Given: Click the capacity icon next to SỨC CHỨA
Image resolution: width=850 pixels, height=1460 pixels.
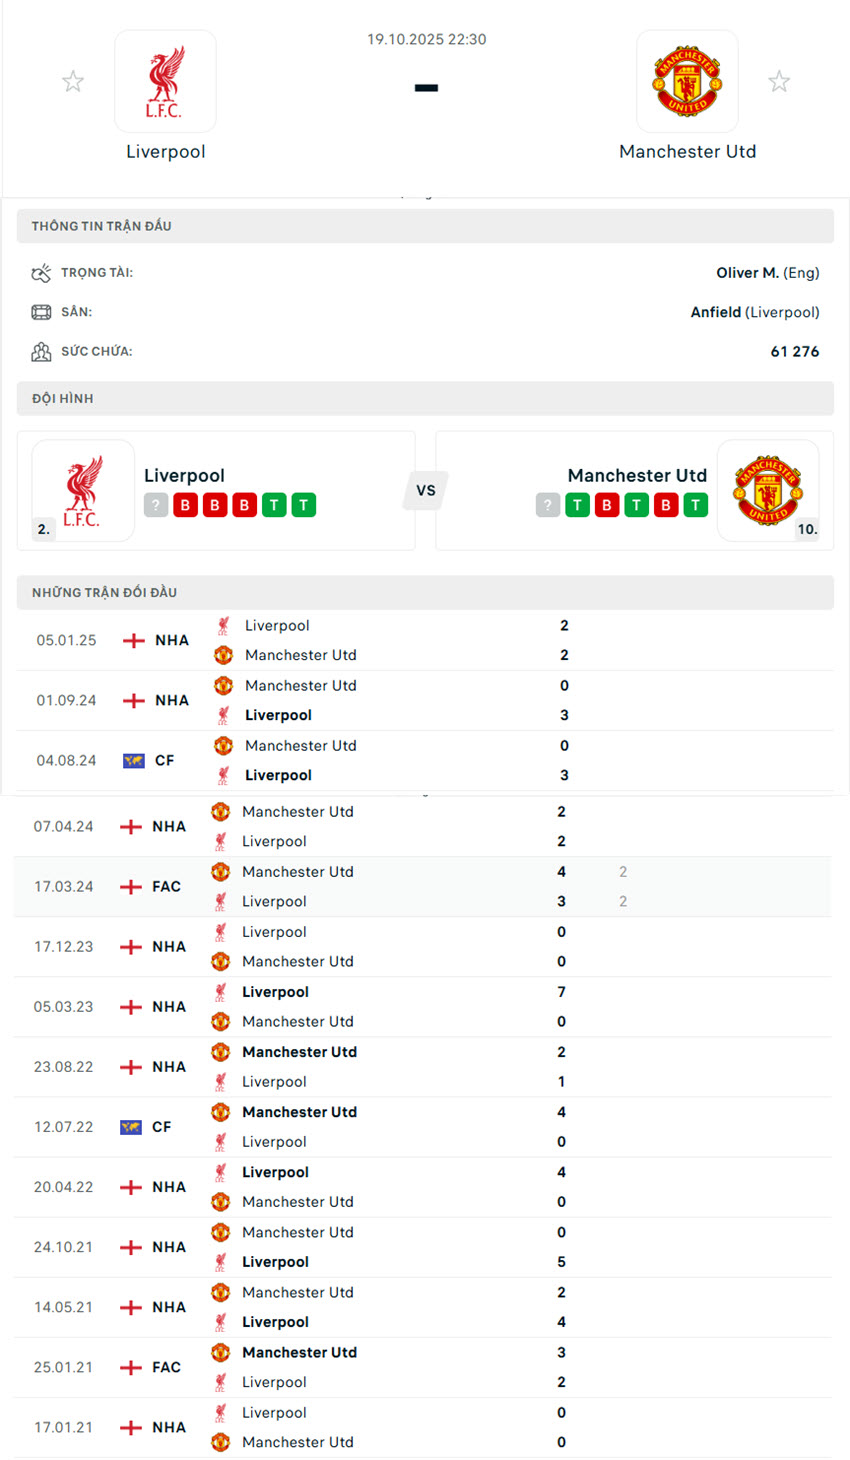Looking at the screenshot, I should click(x=41, y=351).
